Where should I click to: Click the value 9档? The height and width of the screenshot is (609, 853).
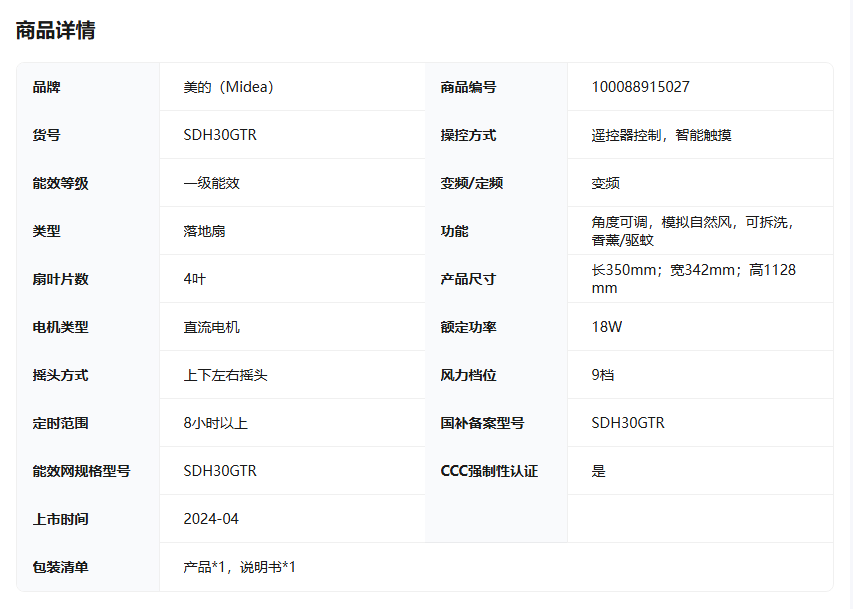(x=603, y=375)
